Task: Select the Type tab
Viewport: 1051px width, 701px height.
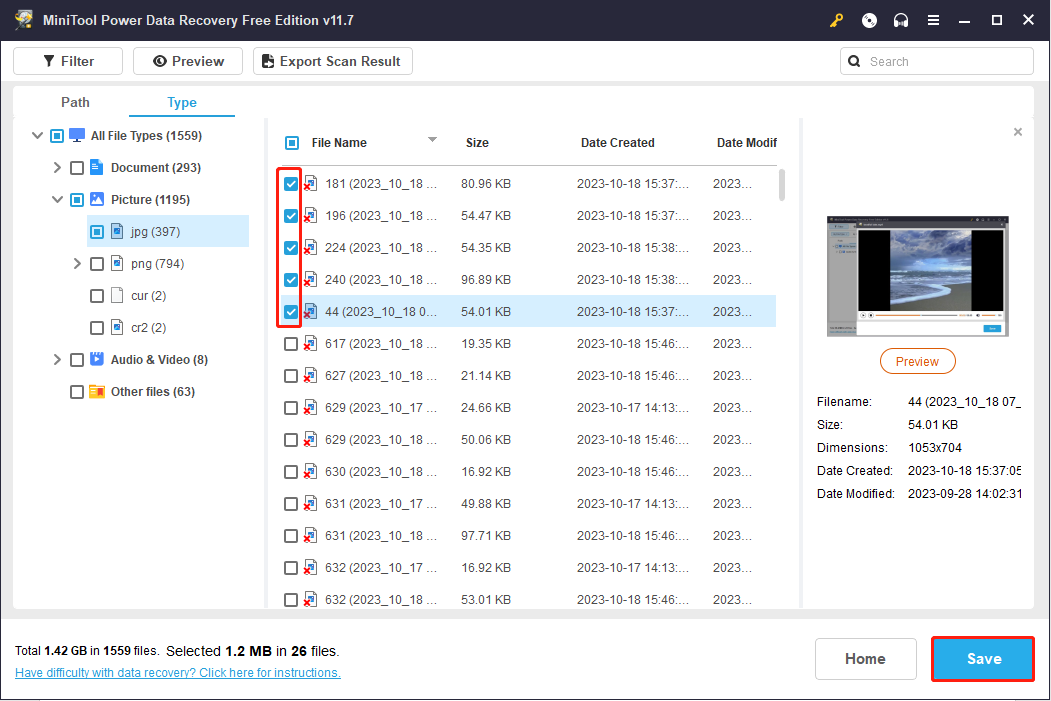Action: click(181, 102)
